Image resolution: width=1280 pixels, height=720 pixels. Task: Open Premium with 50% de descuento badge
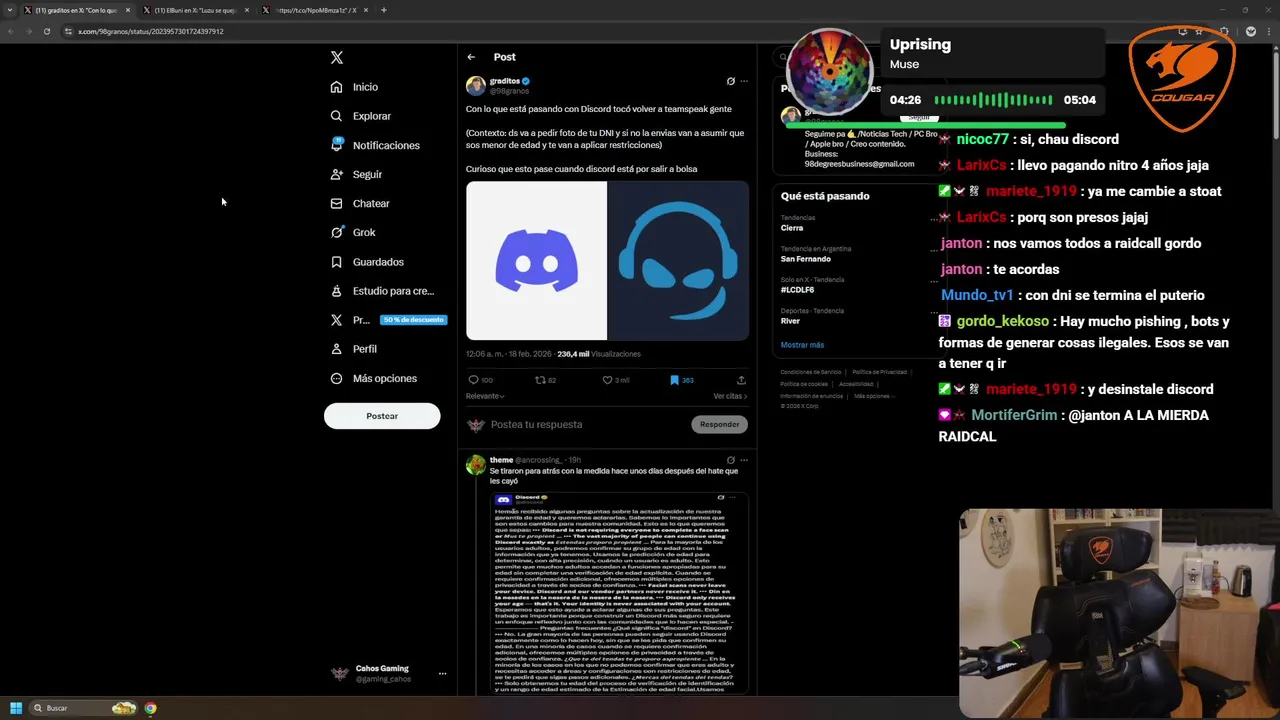pyautogui.click(x=388, y=320)
